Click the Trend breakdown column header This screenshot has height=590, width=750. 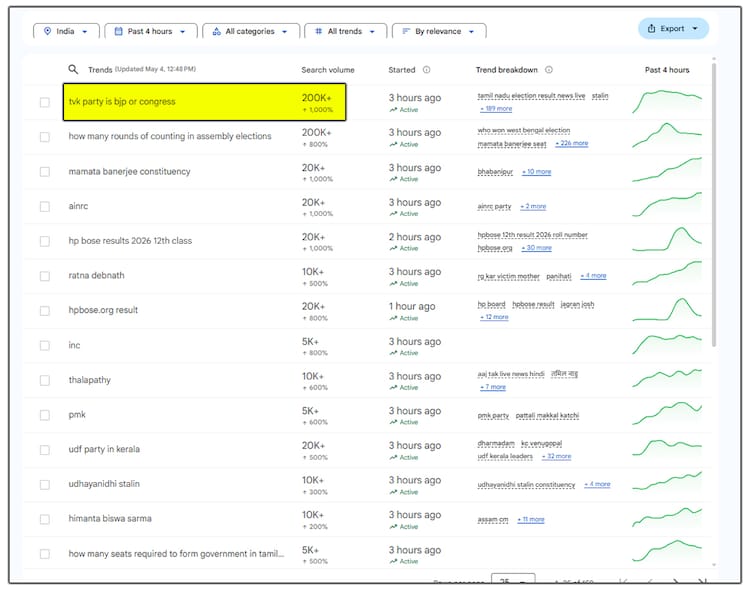(507, 70)
